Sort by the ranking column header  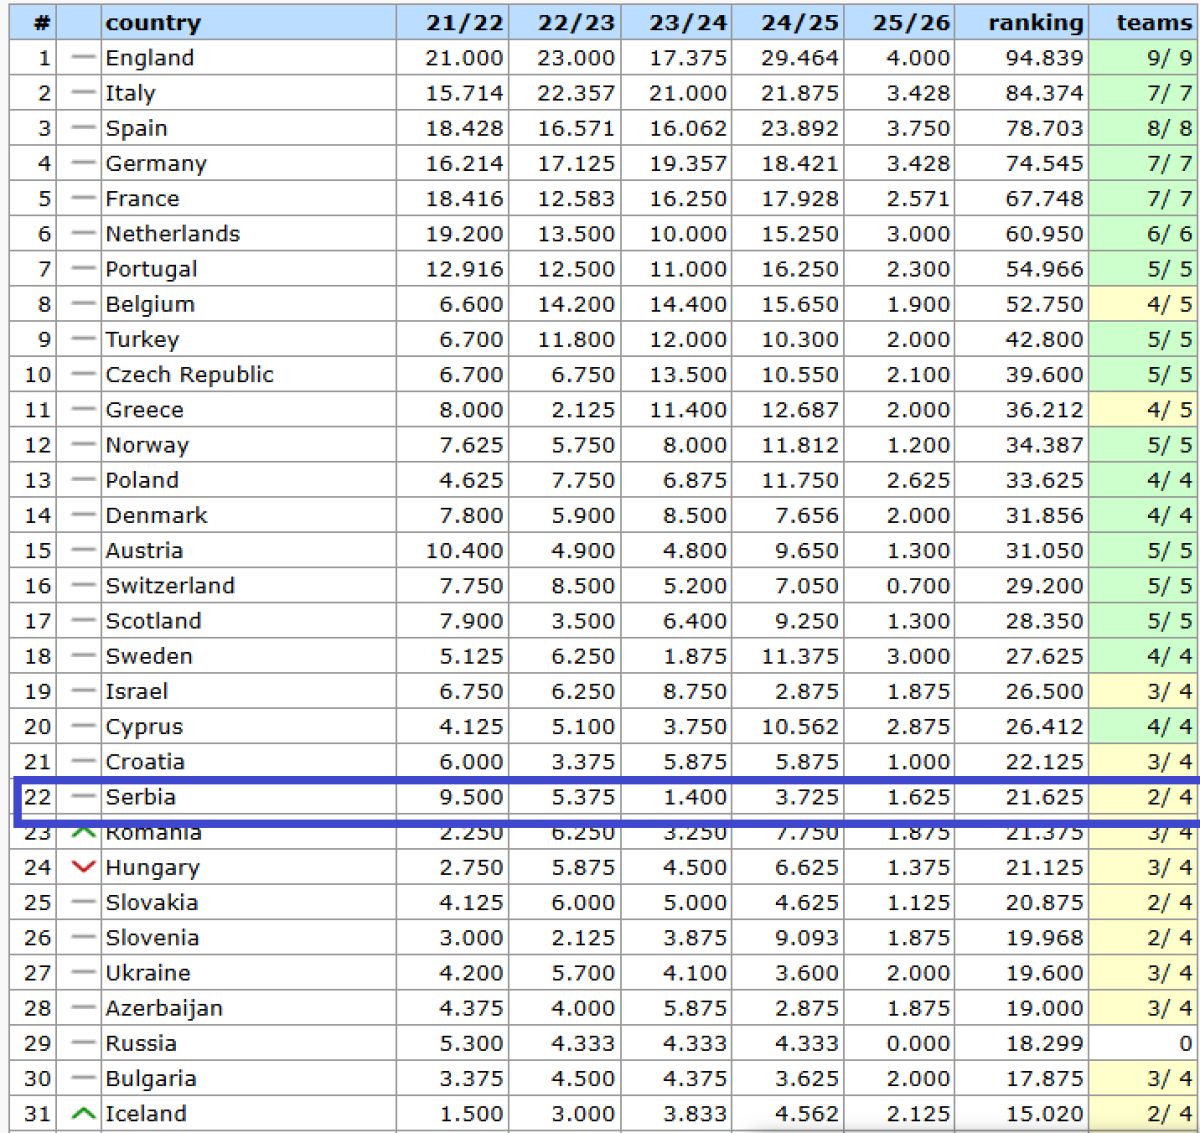pos(1035,23)
